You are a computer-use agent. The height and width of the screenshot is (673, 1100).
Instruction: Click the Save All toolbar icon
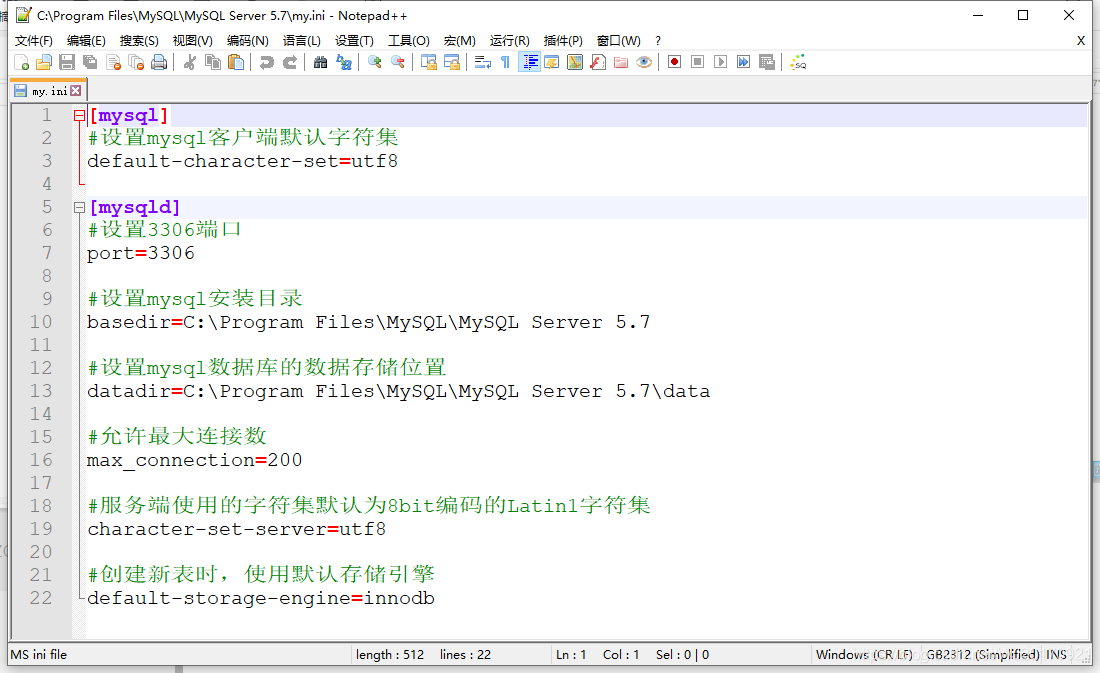click(90, 62)
